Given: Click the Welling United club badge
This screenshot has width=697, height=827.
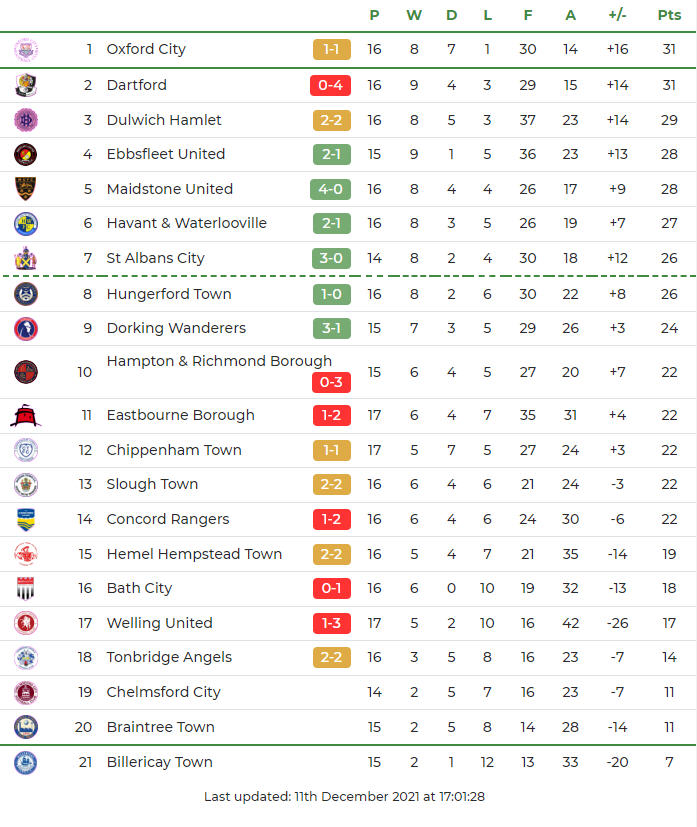Looking at the screenshot, I should pyautogui.click(x=26, y=623).
